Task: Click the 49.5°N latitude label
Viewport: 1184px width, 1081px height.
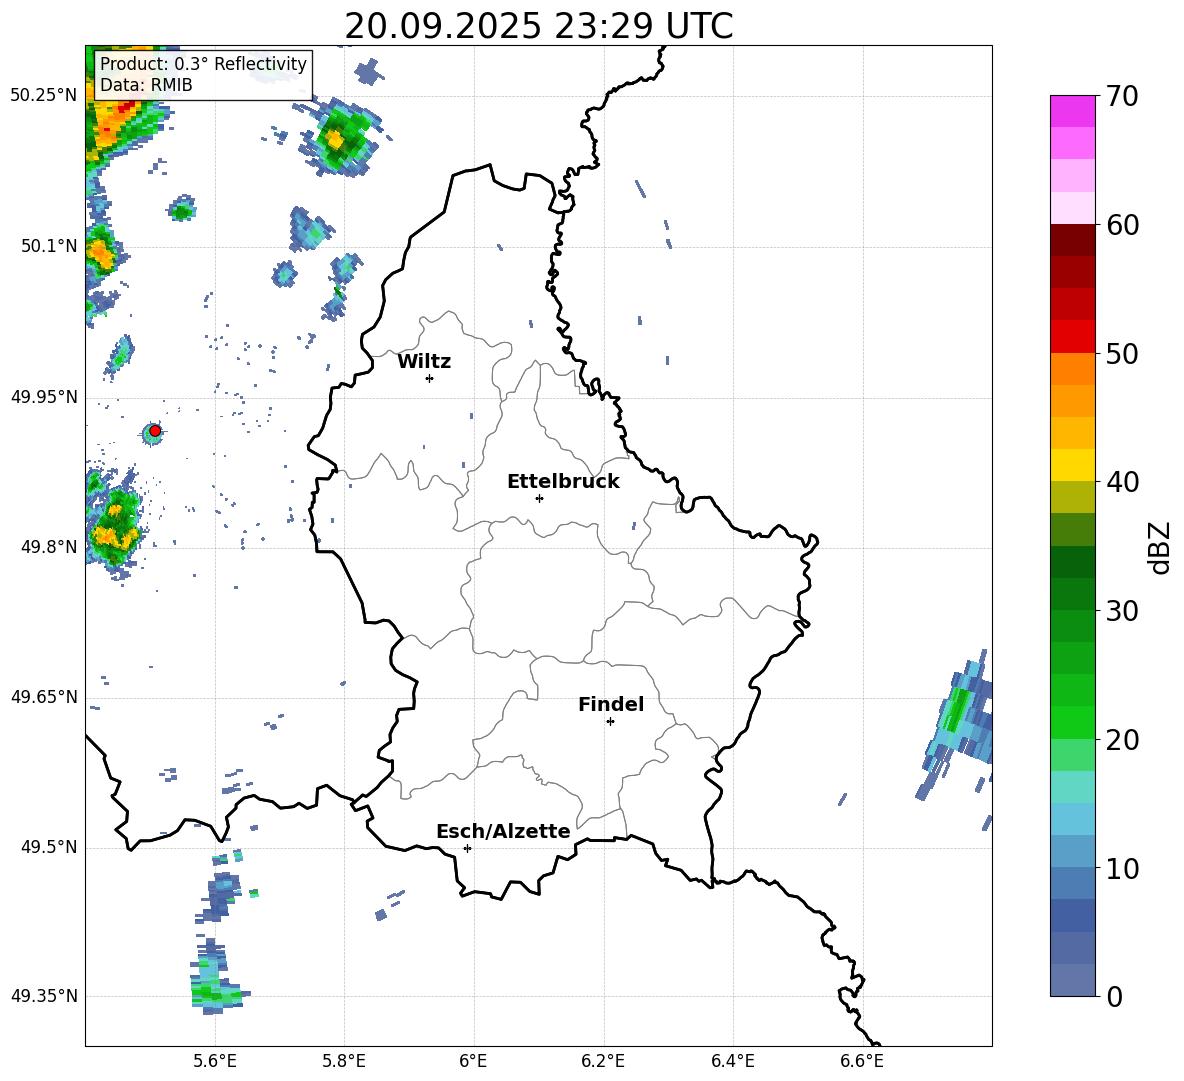Action: pos(49,847)
